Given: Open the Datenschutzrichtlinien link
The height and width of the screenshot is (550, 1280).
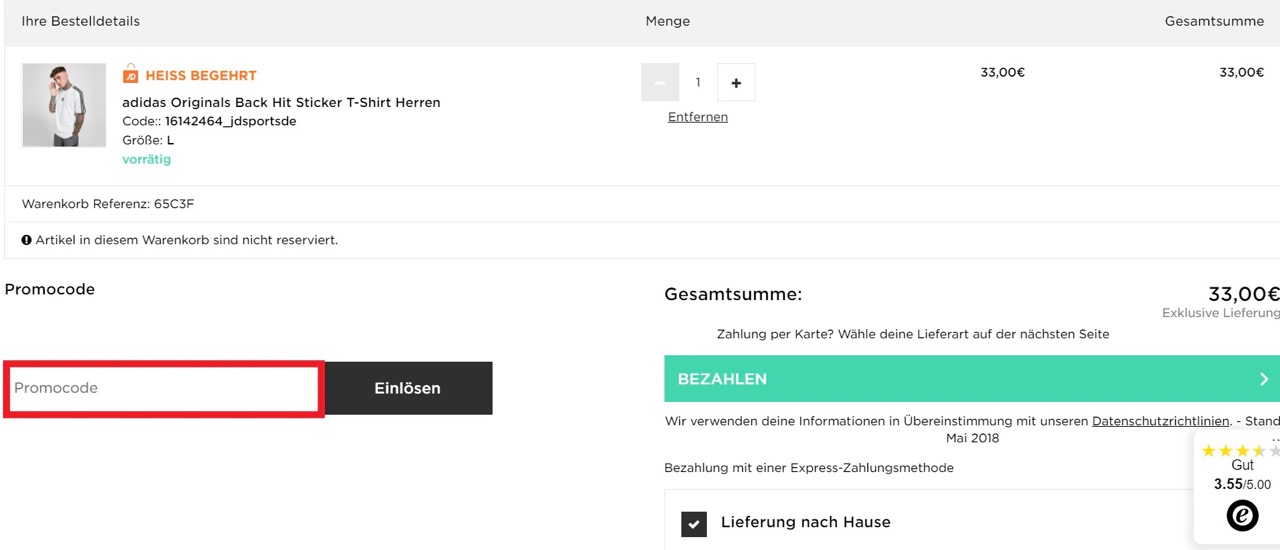Looking at the screenshot, I should click(x=1161, y=421).
